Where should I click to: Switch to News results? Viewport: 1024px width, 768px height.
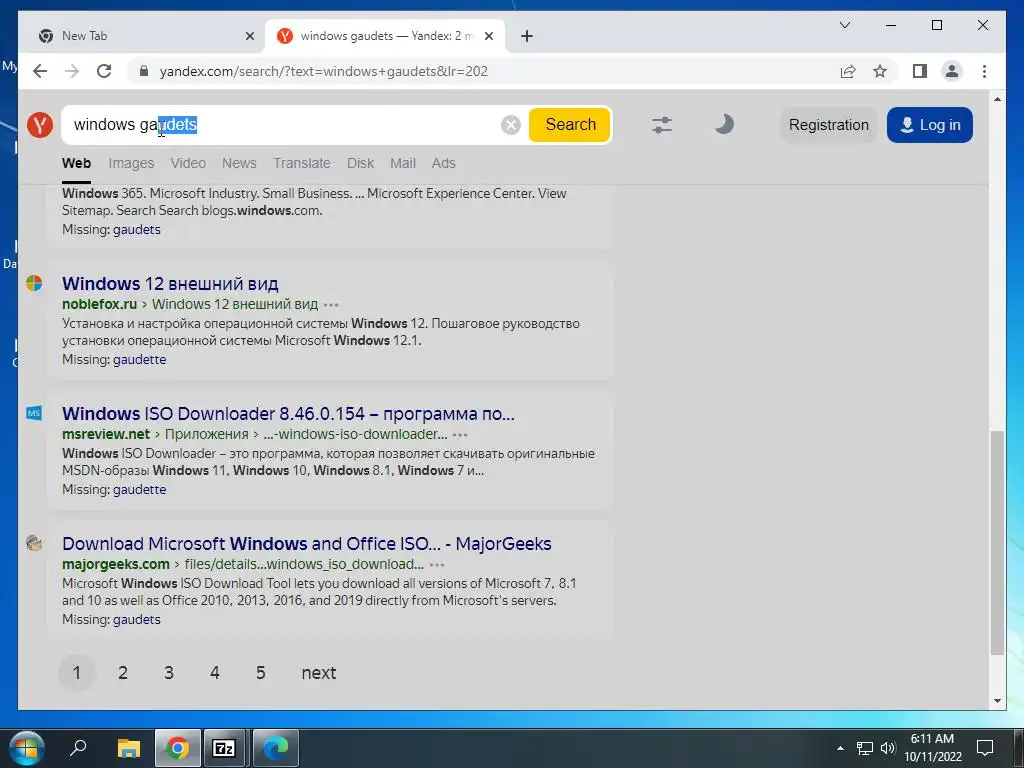(x=239, y=163)
